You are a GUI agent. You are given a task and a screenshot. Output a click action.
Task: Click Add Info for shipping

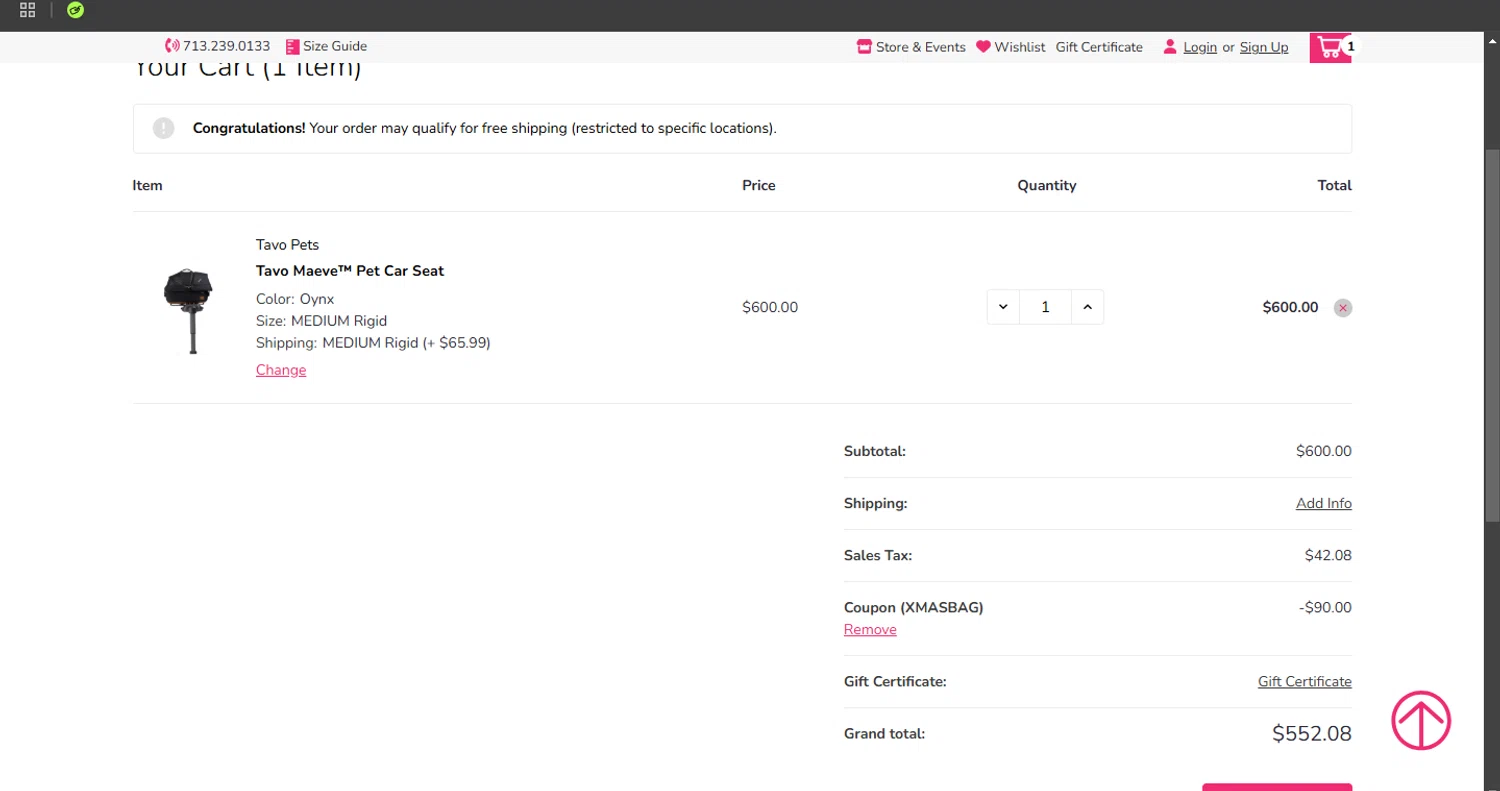pyautogui.click(x=1324, y=503)
